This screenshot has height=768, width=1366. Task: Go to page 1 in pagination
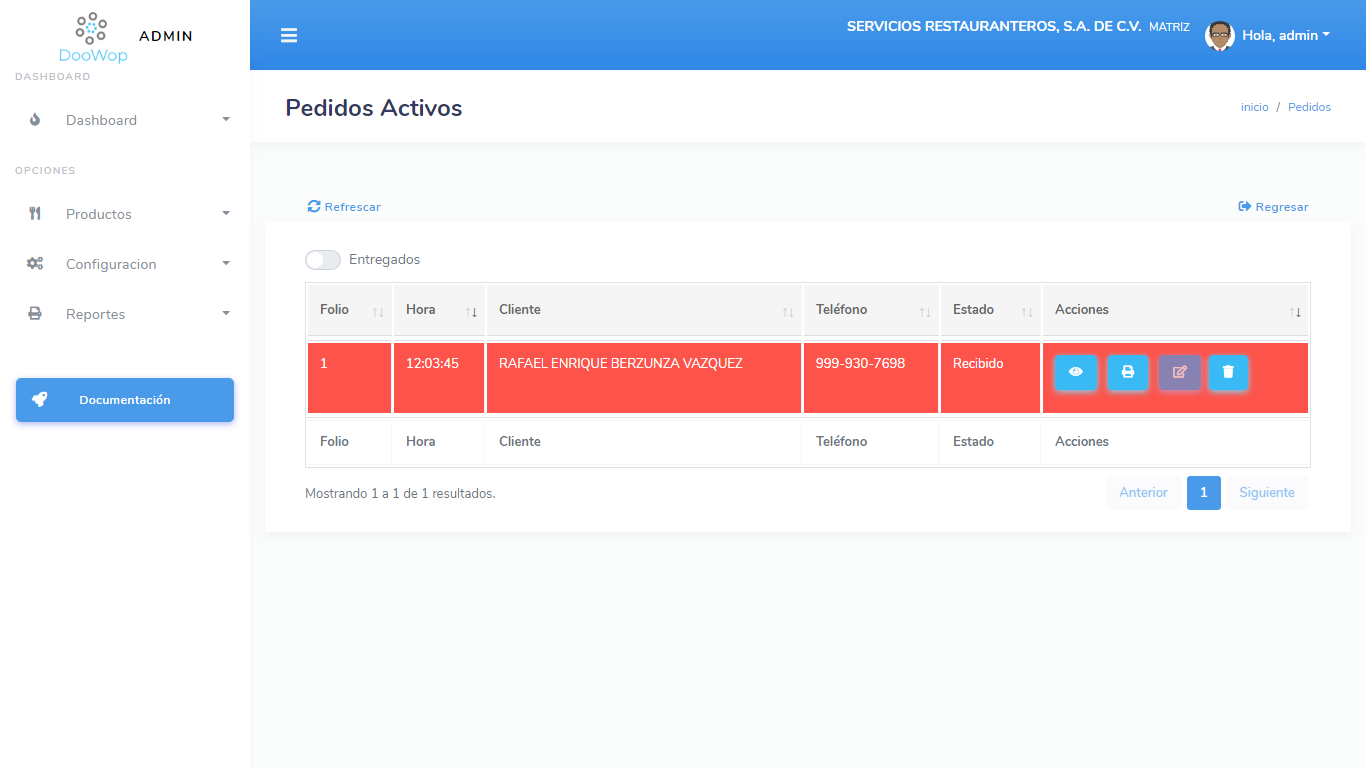(1204, 493)
